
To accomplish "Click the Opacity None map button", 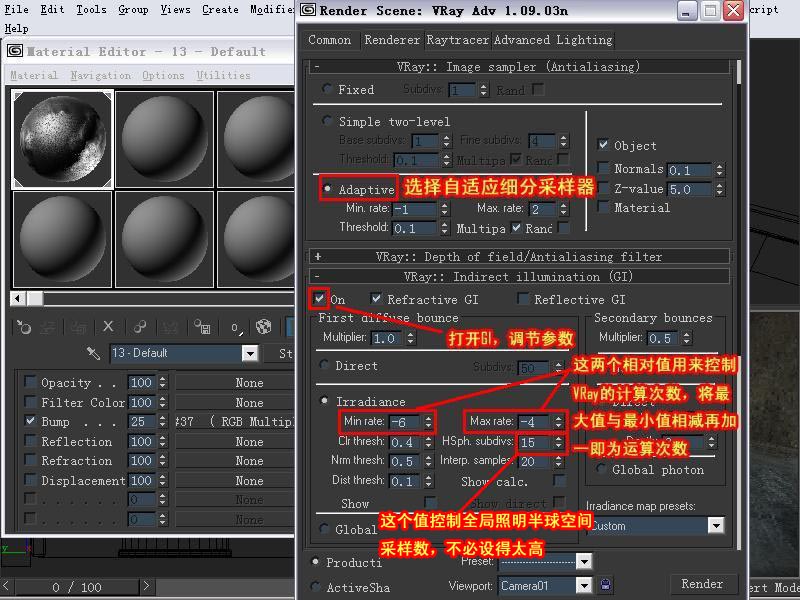I will pos(235,383).
